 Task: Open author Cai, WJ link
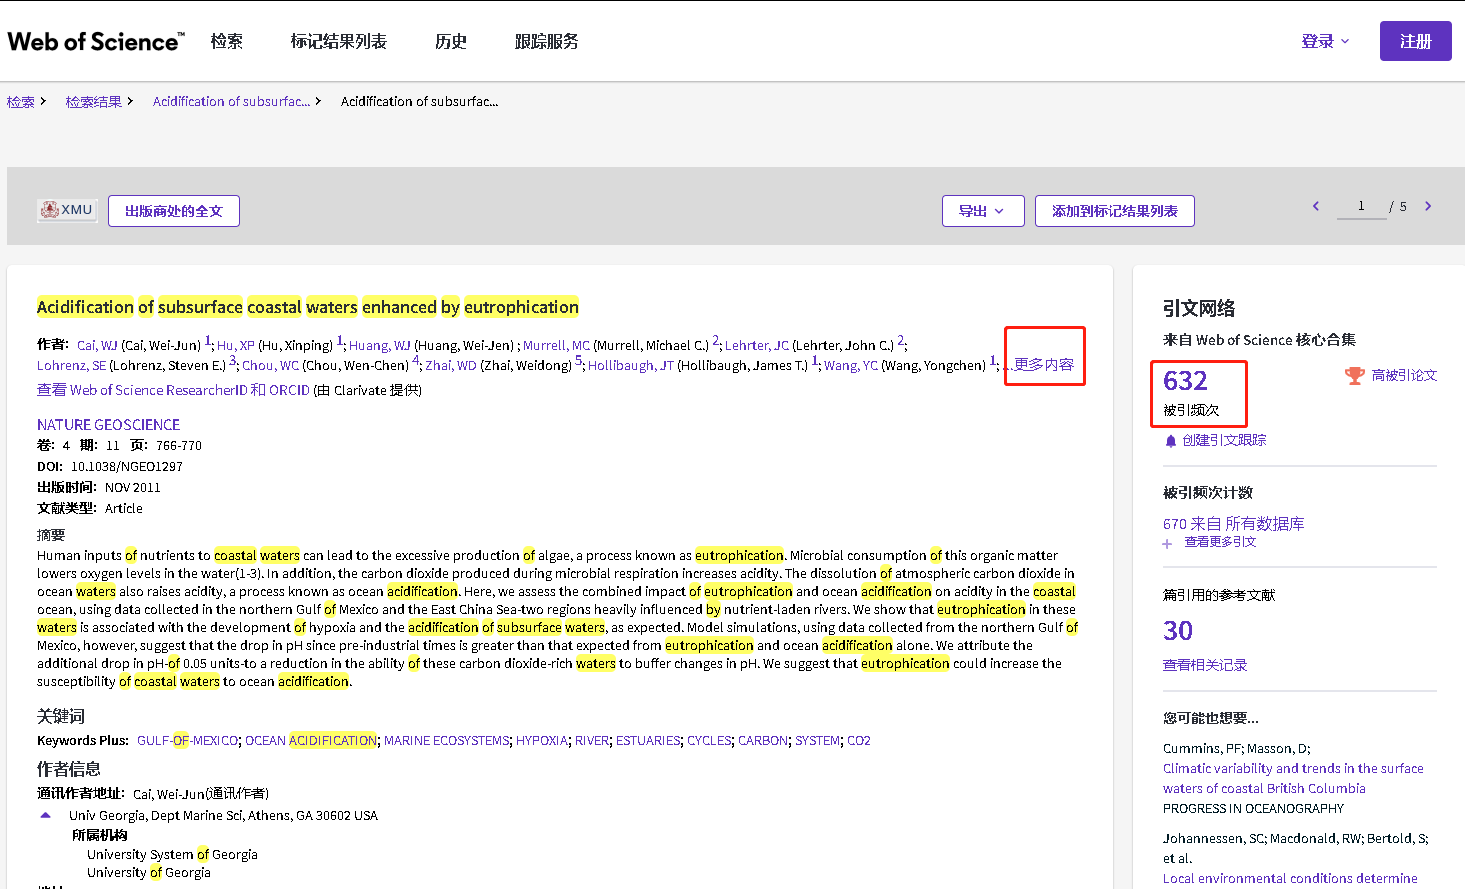click(x=97, y=345)
